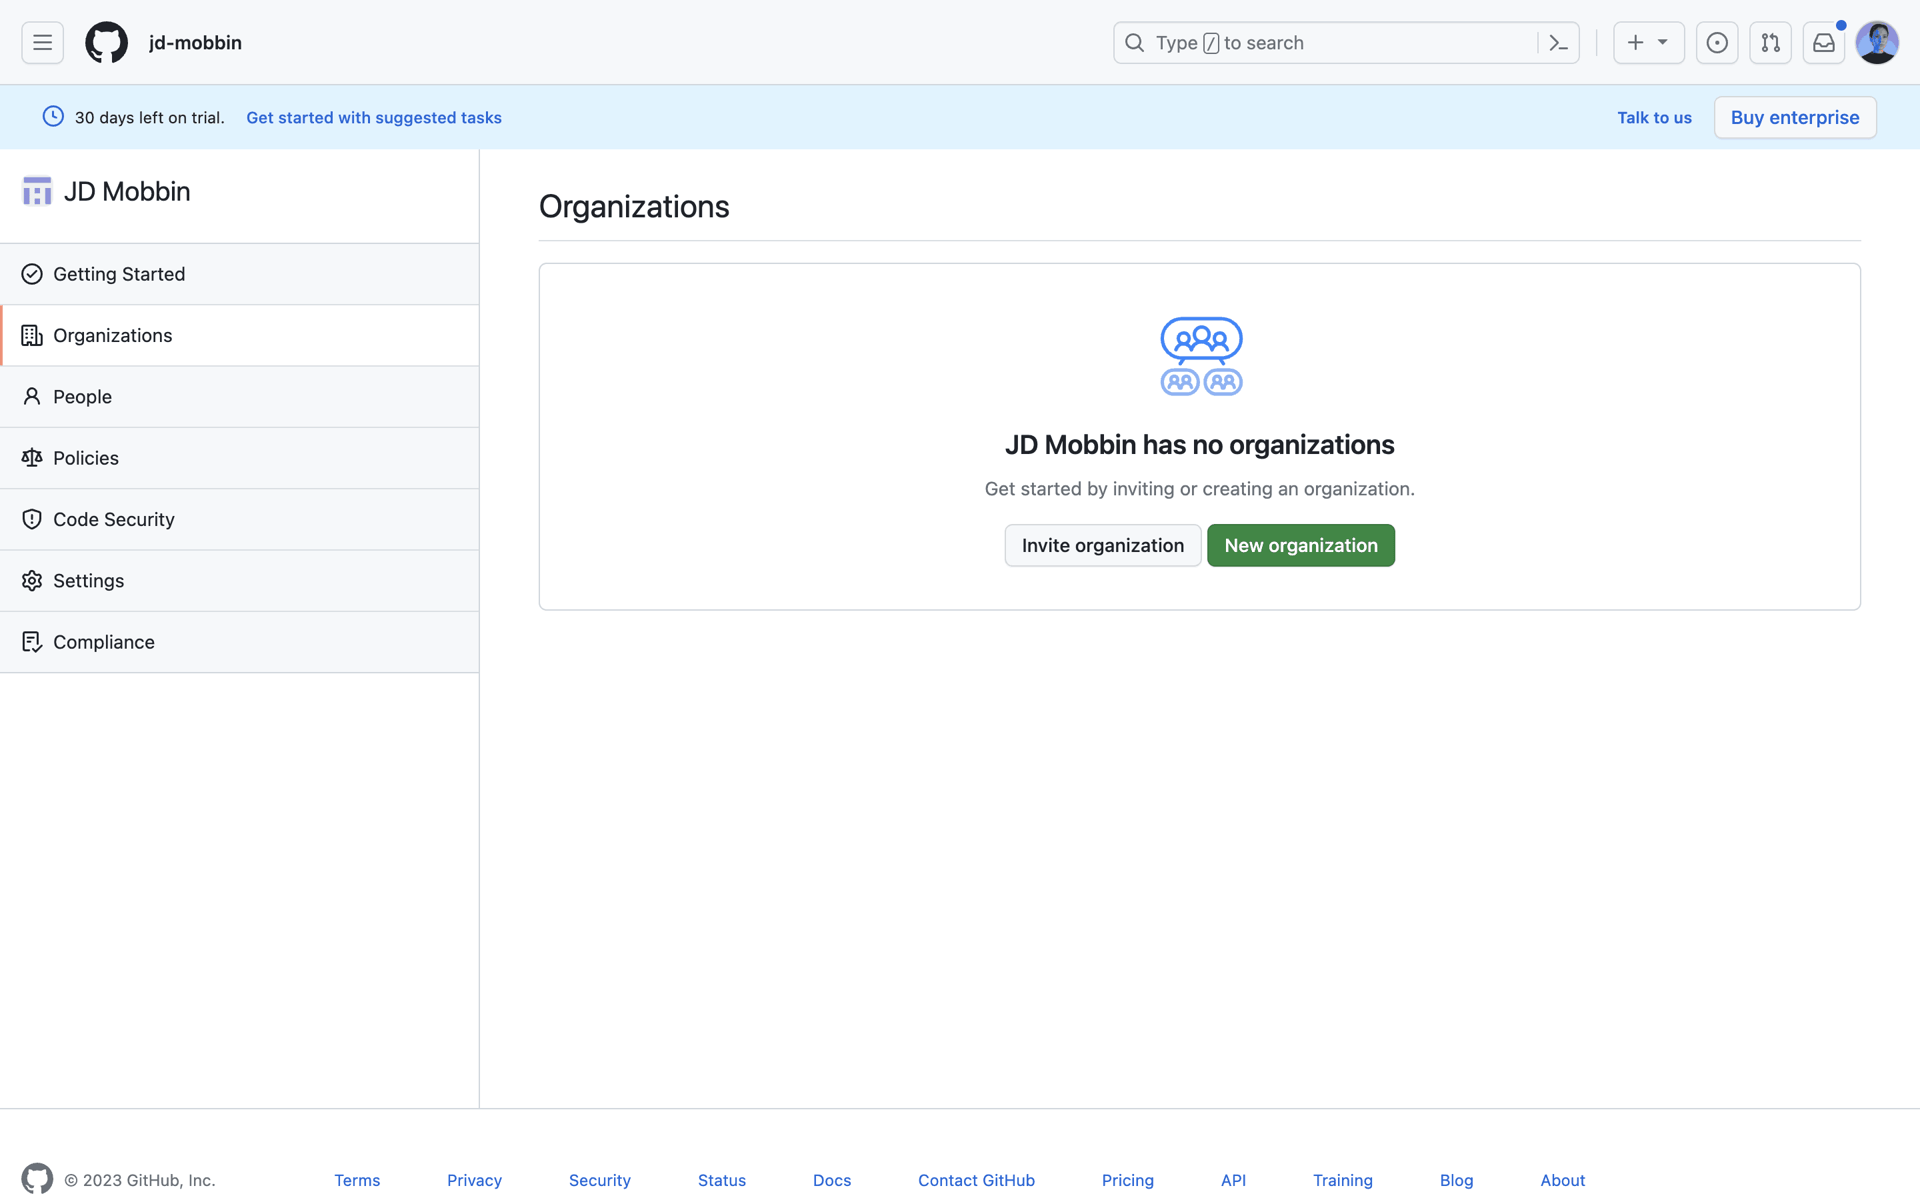Image resolution: width=1920 pixels, height=1200 pixels.
Task: Click 'JD Mobbin has no organizations' heading
Action: point(1199,444)
